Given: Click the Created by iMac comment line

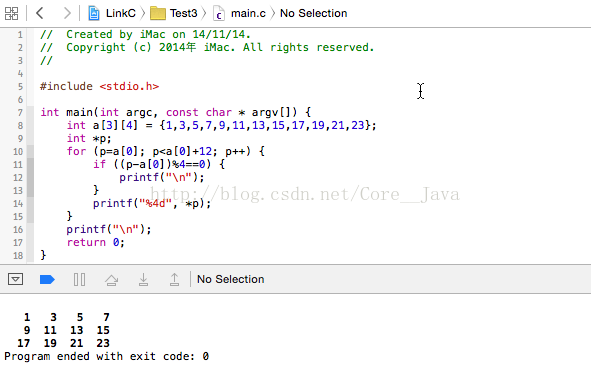Looking at the screenshot, I should tap(145, 35).
